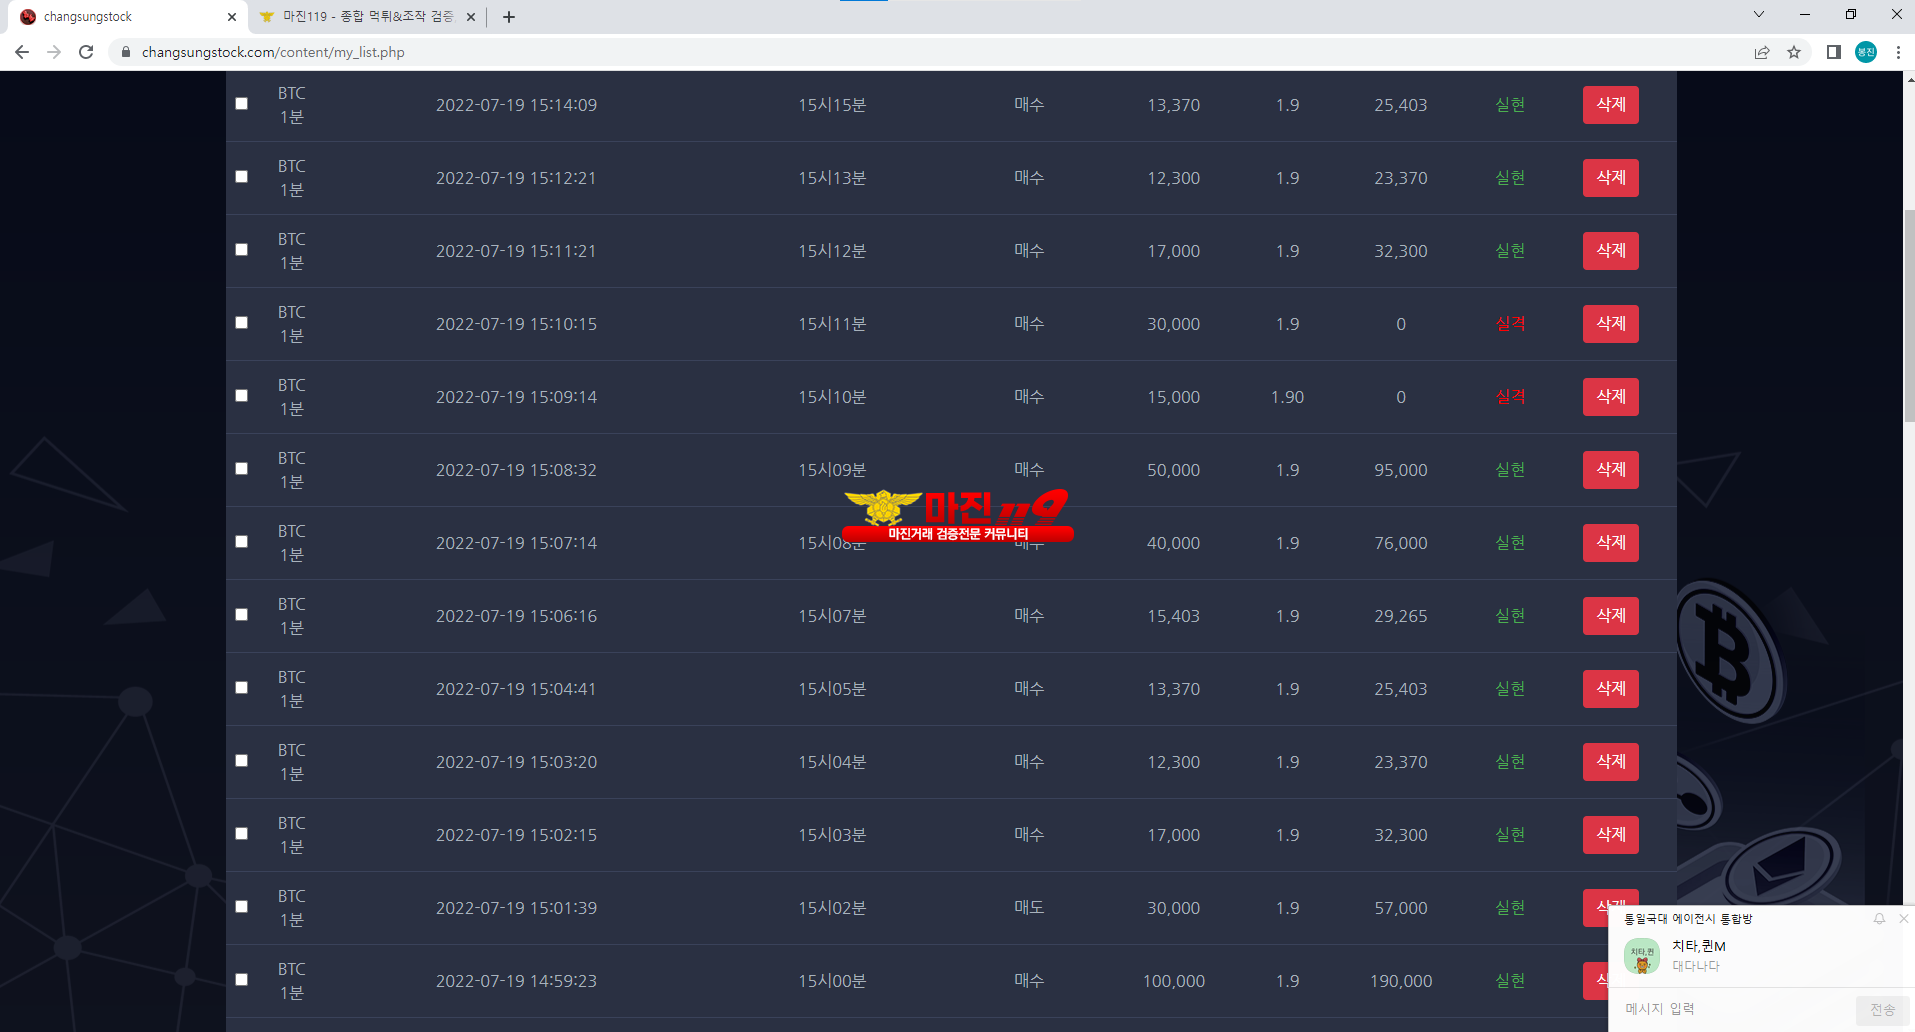Delete the 15시15분 trade with 삭제
1915x1032 pixels.
(1610, 105)
